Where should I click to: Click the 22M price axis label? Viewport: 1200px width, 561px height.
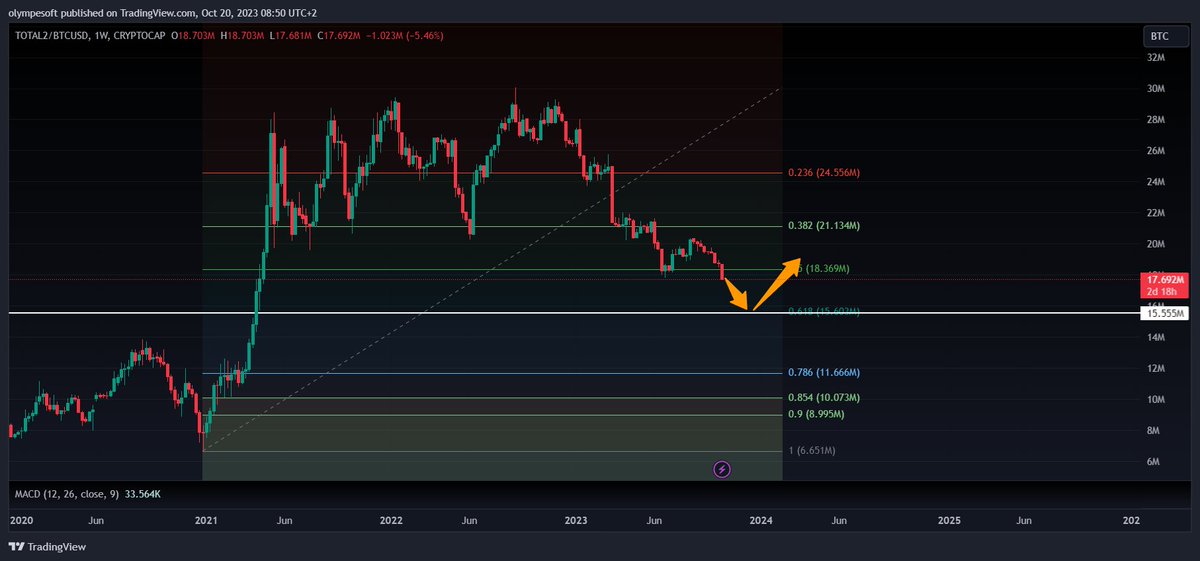1157,213
